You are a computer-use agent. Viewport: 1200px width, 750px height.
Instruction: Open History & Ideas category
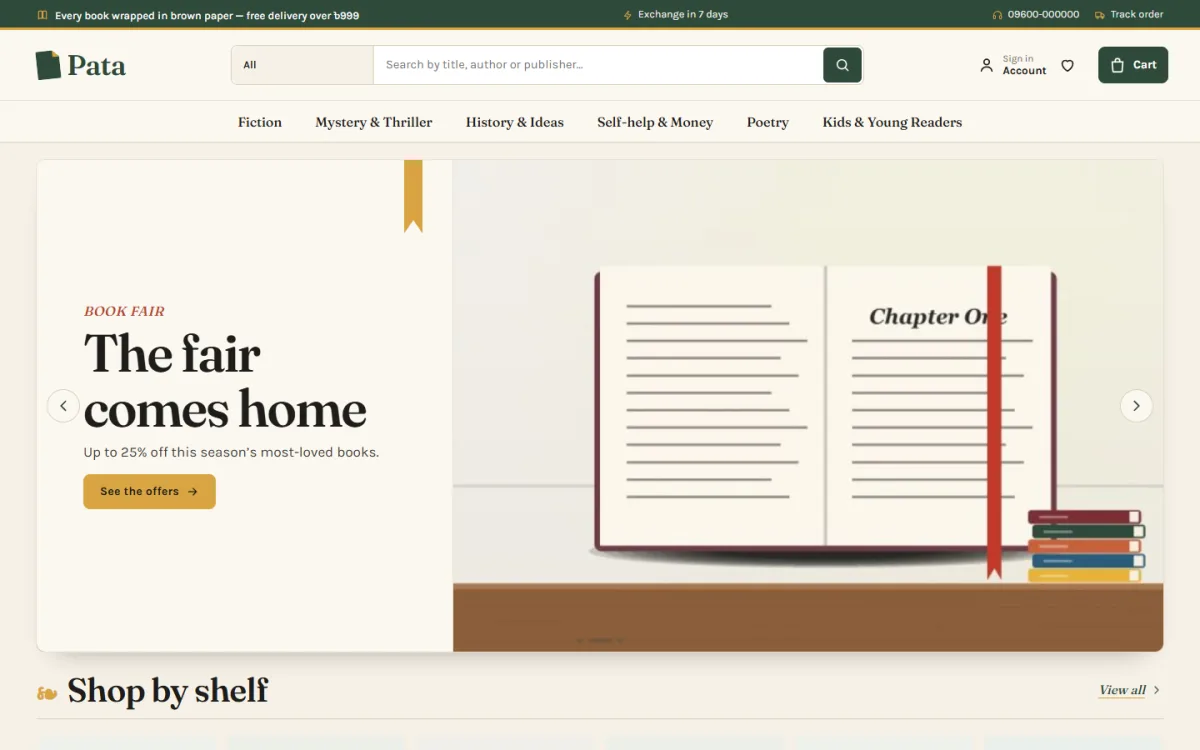[x=515, y=122]
